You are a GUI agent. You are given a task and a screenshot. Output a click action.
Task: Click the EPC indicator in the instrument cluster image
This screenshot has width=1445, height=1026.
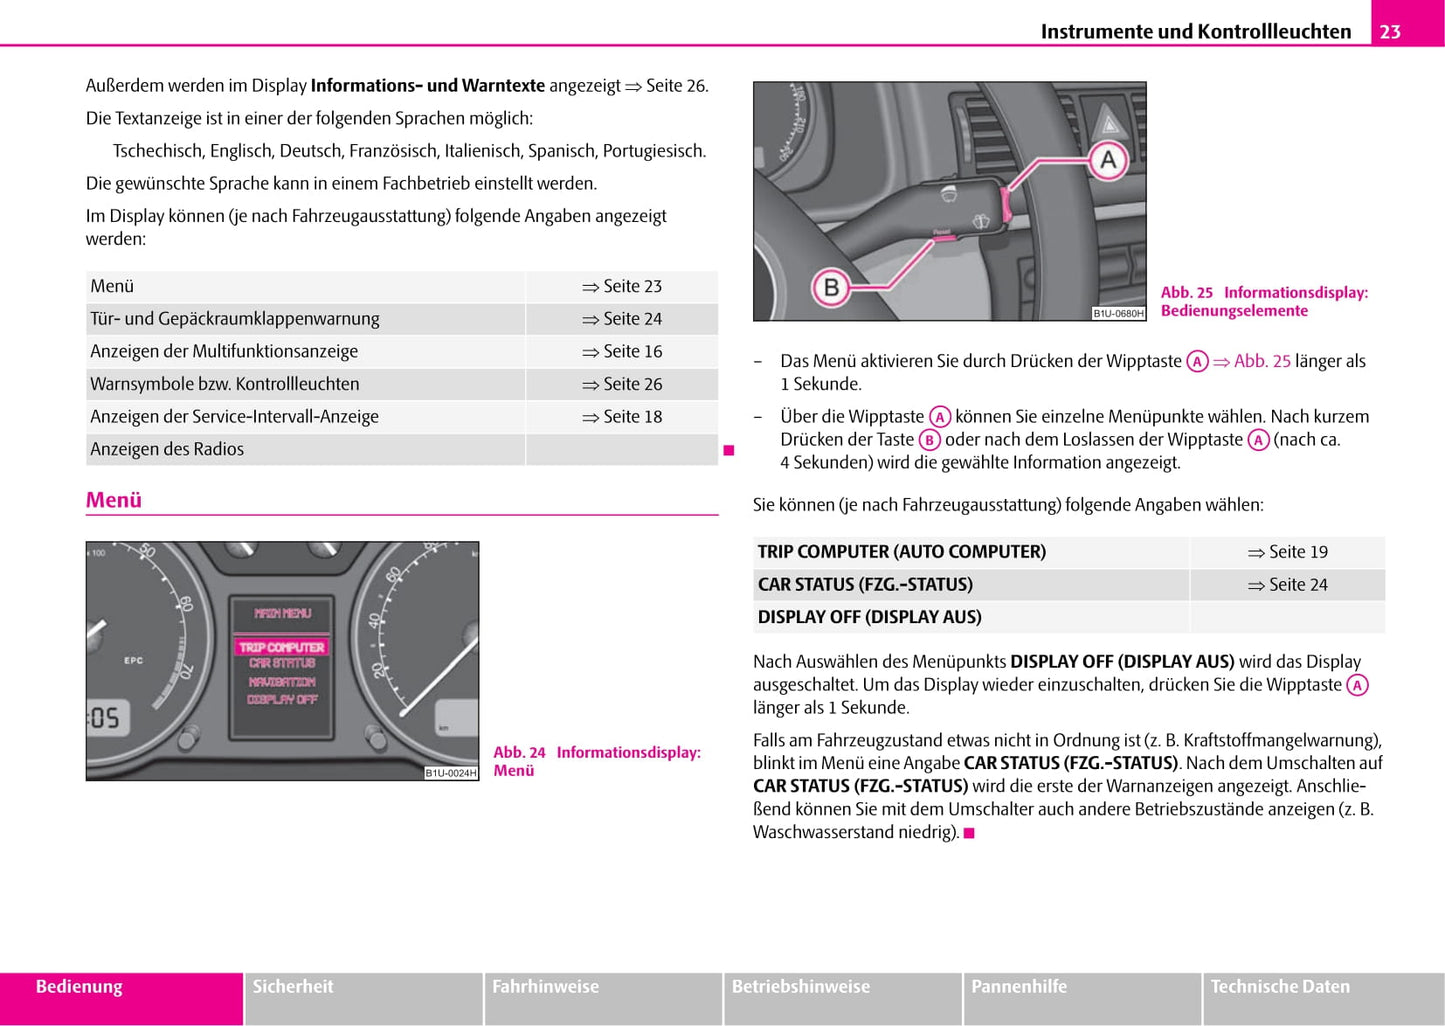click(133, 660)
